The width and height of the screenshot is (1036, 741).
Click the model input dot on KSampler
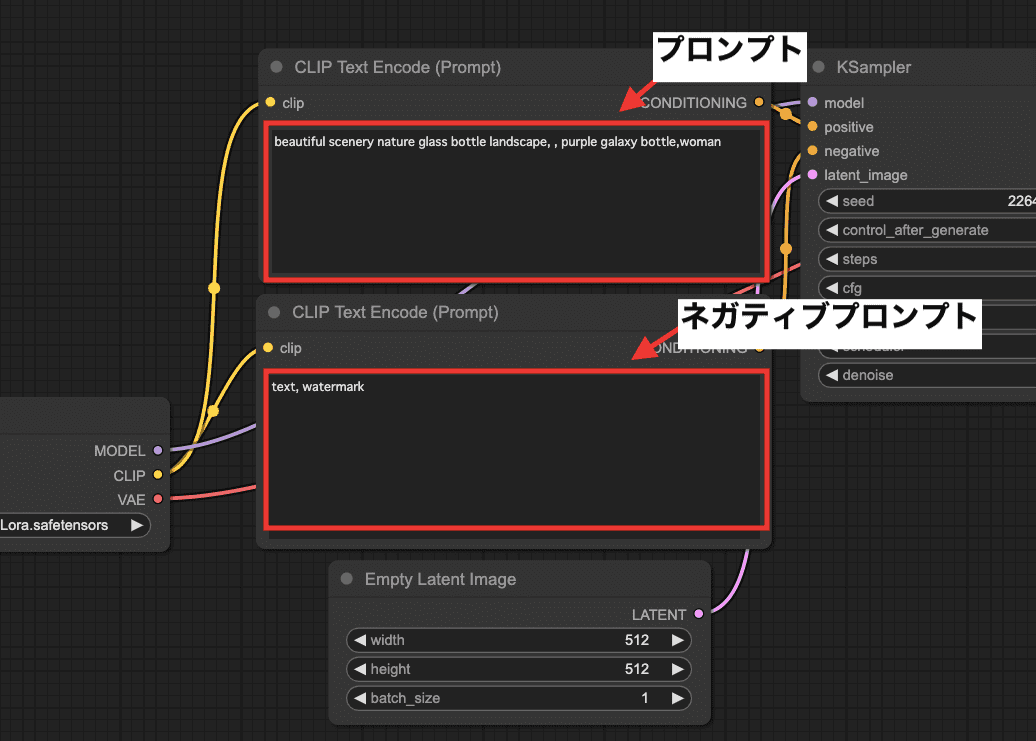tap(811, 102)
